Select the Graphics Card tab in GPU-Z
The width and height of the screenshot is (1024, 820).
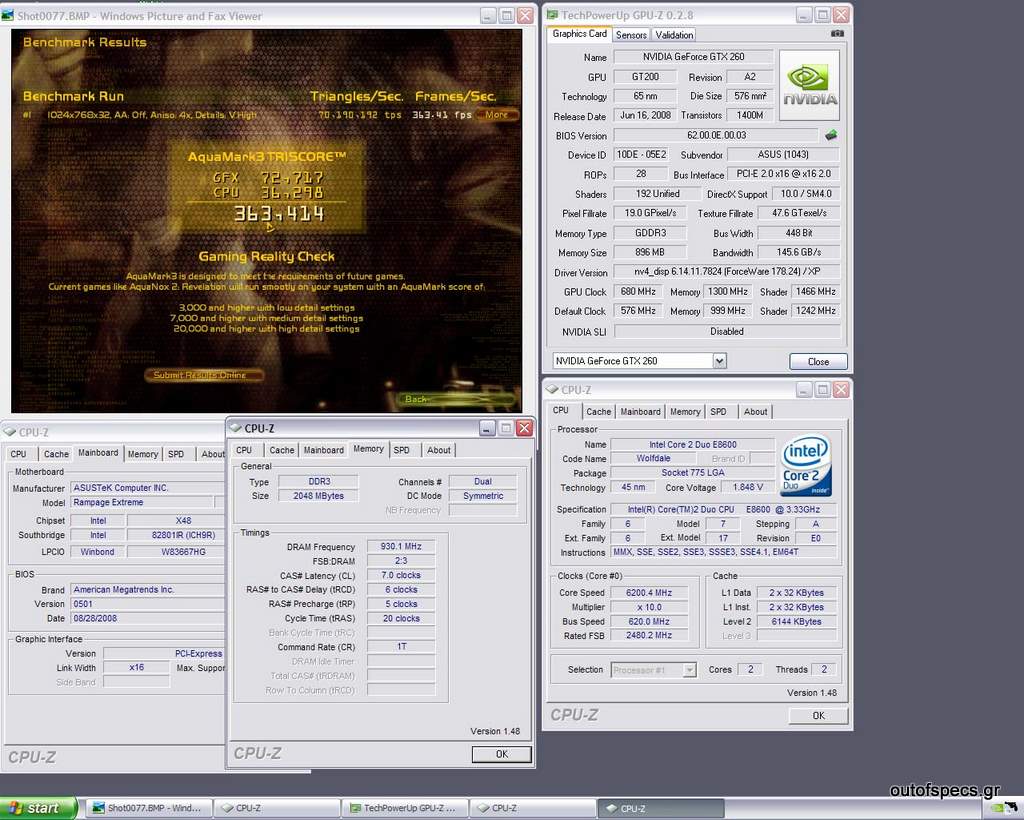point(579,34)
